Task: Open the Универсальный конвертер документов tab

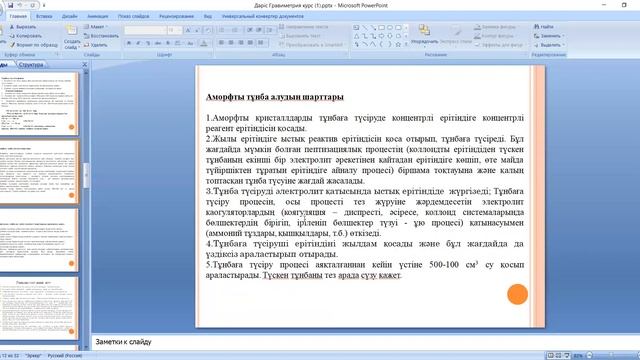Action: 262,16
